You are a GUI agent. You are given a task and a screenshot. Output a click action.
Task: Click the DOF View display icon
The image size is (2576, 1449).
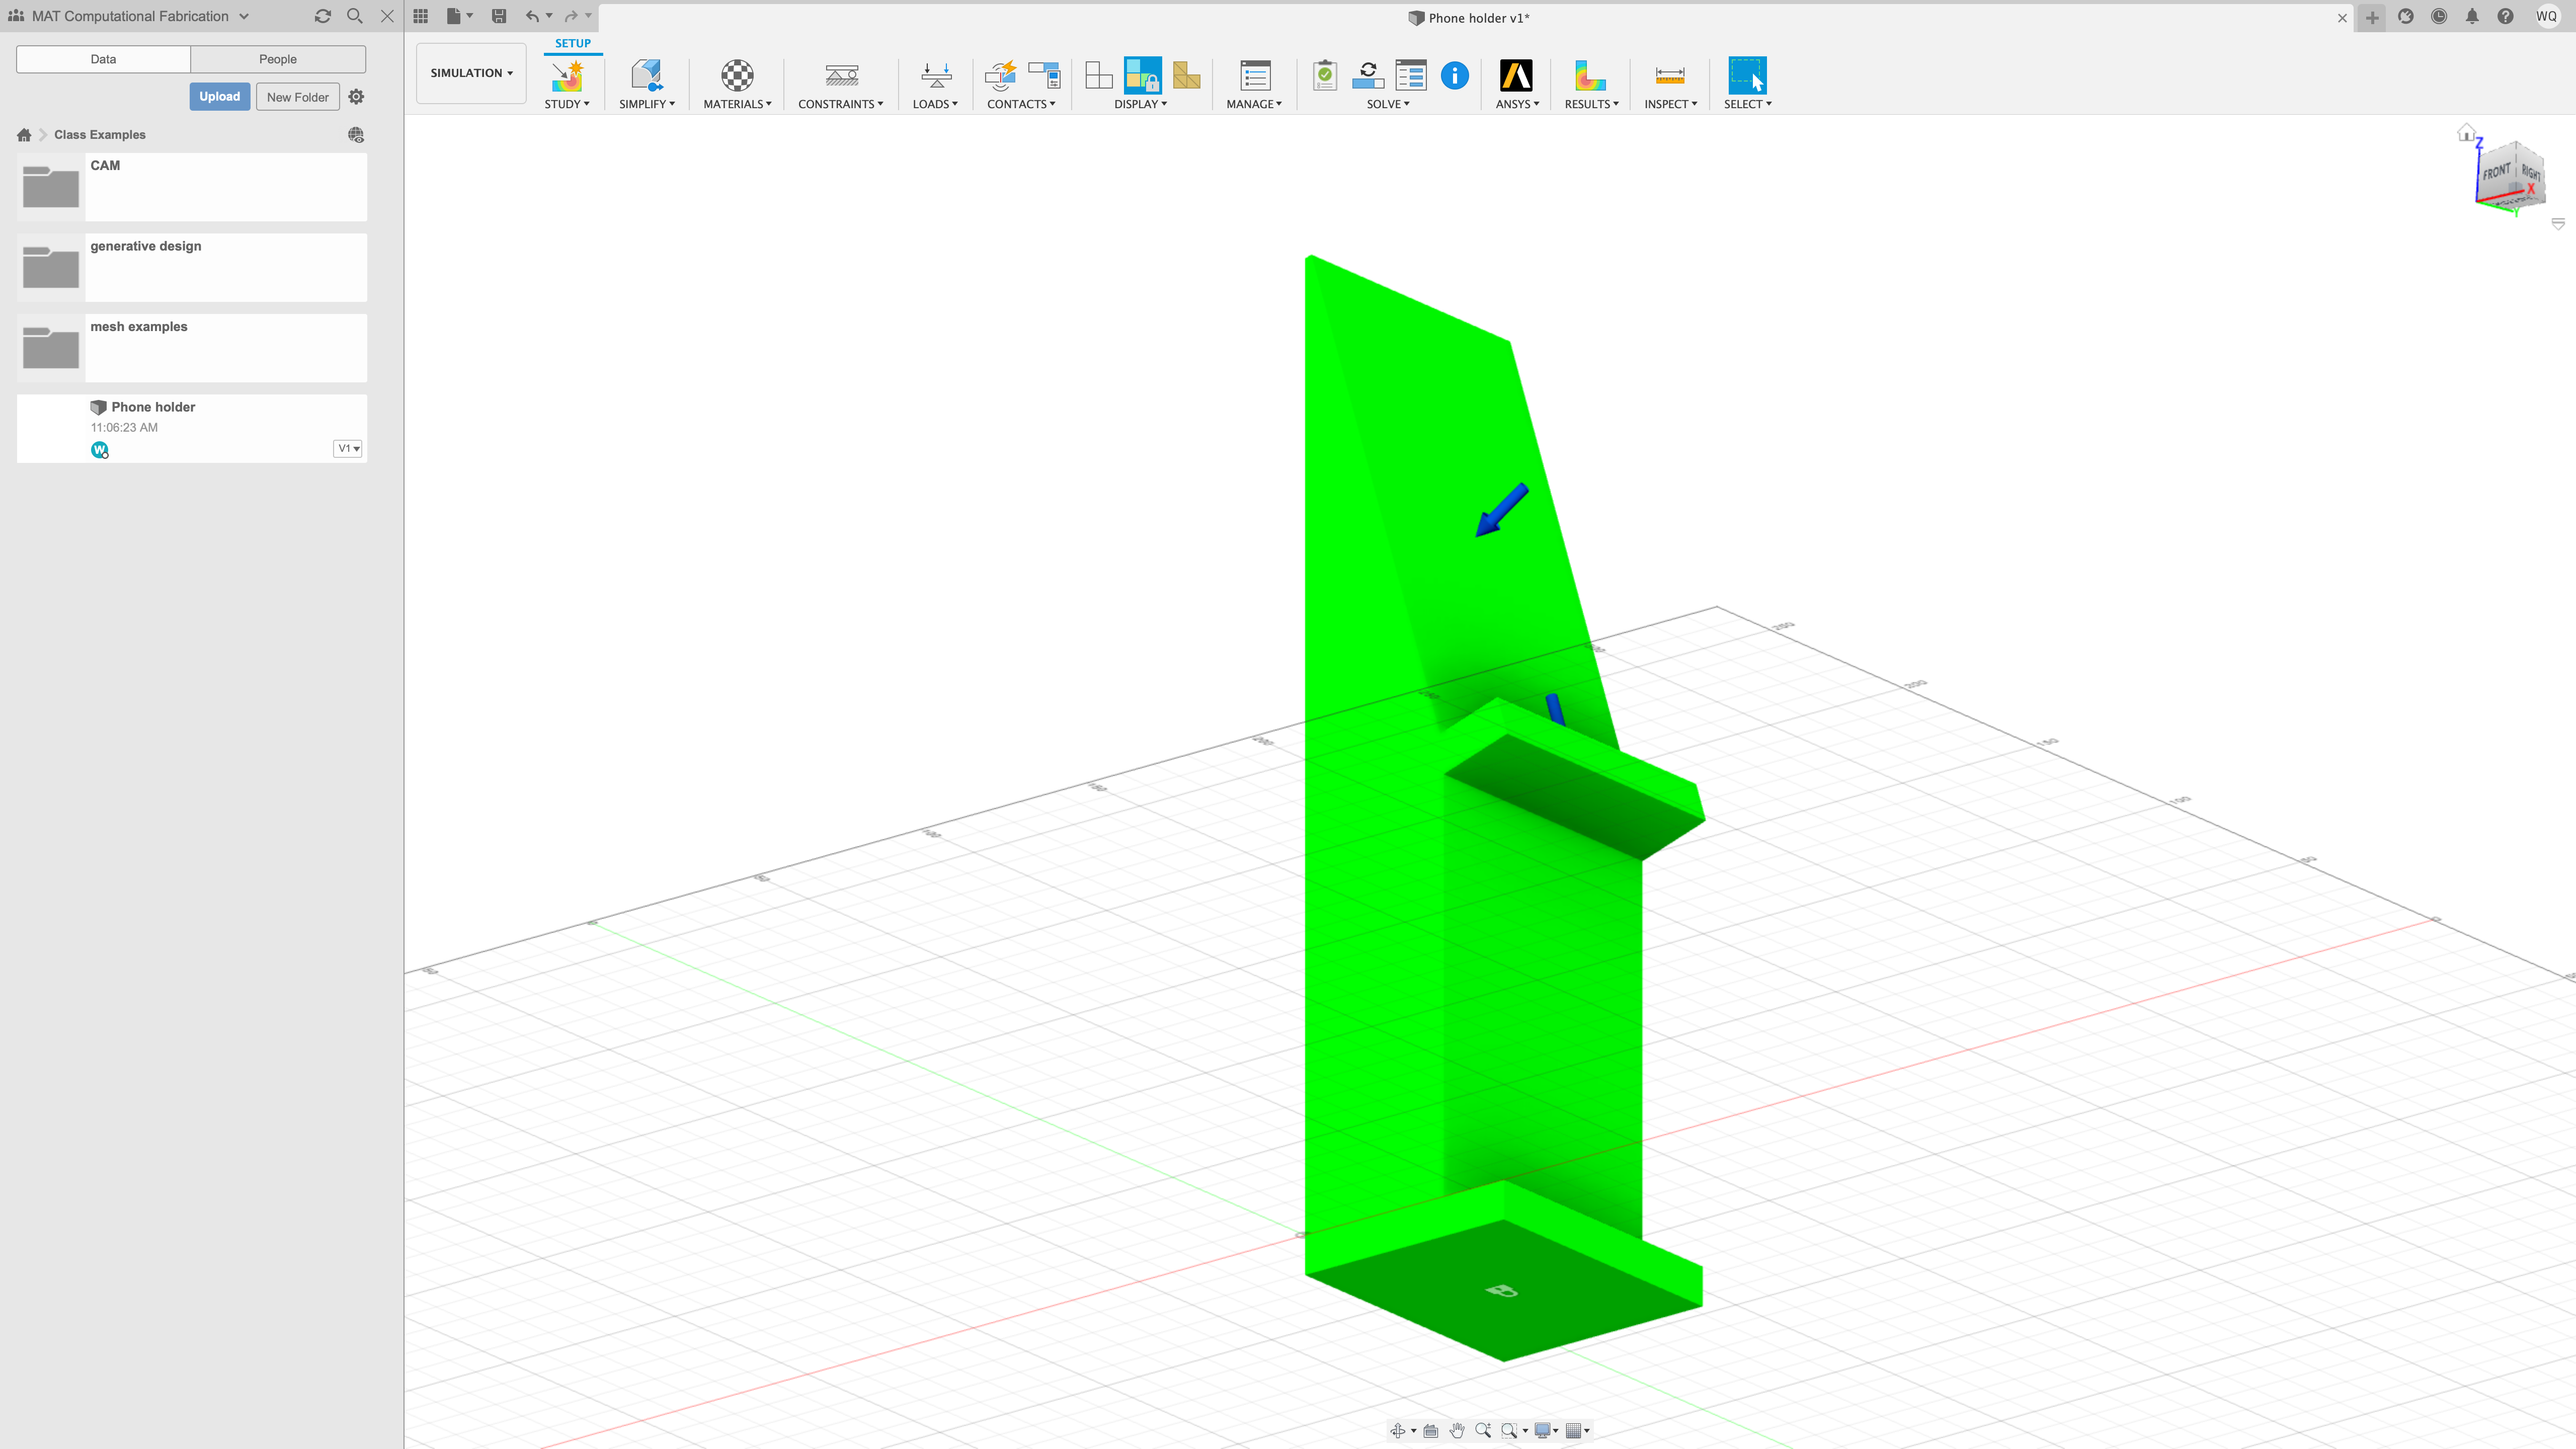[1099, 76]
